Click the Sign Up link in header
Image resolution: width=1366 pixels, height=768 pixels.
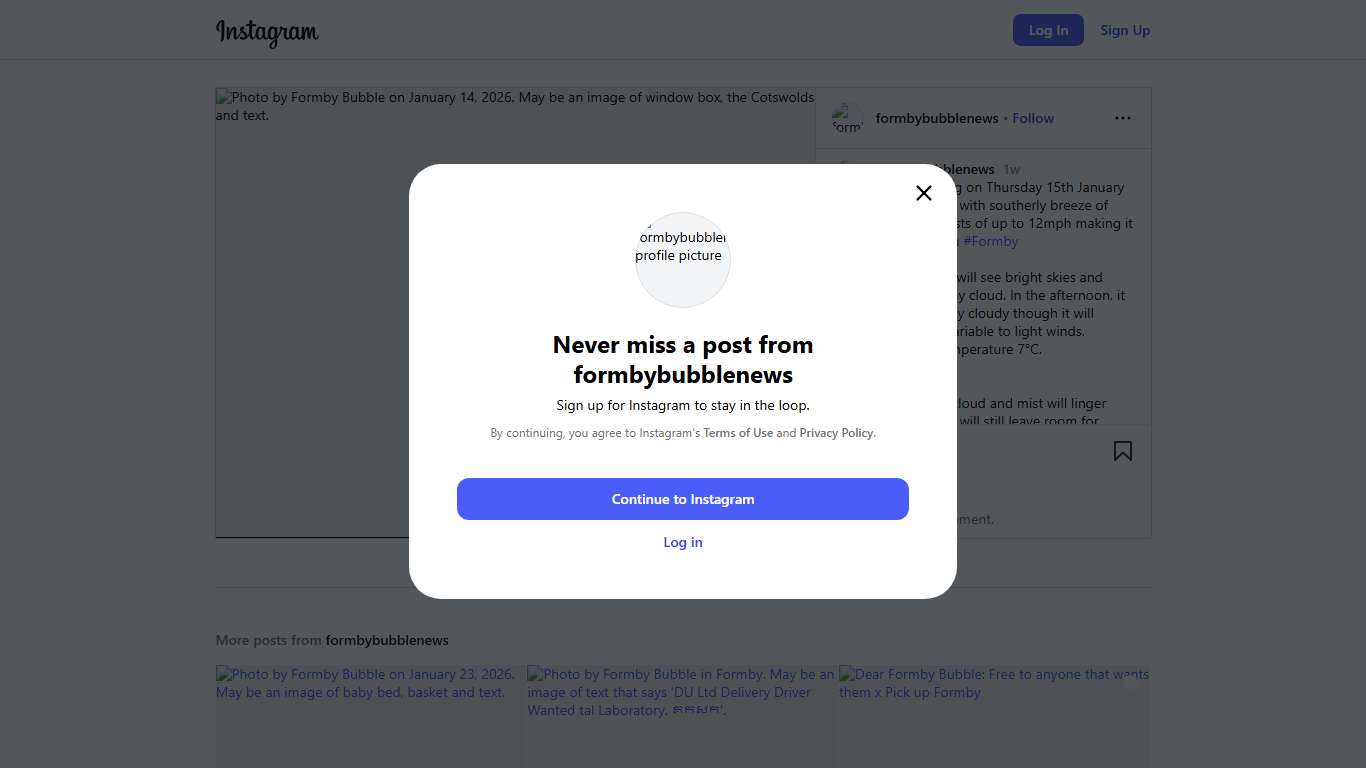pos(1125,30)
